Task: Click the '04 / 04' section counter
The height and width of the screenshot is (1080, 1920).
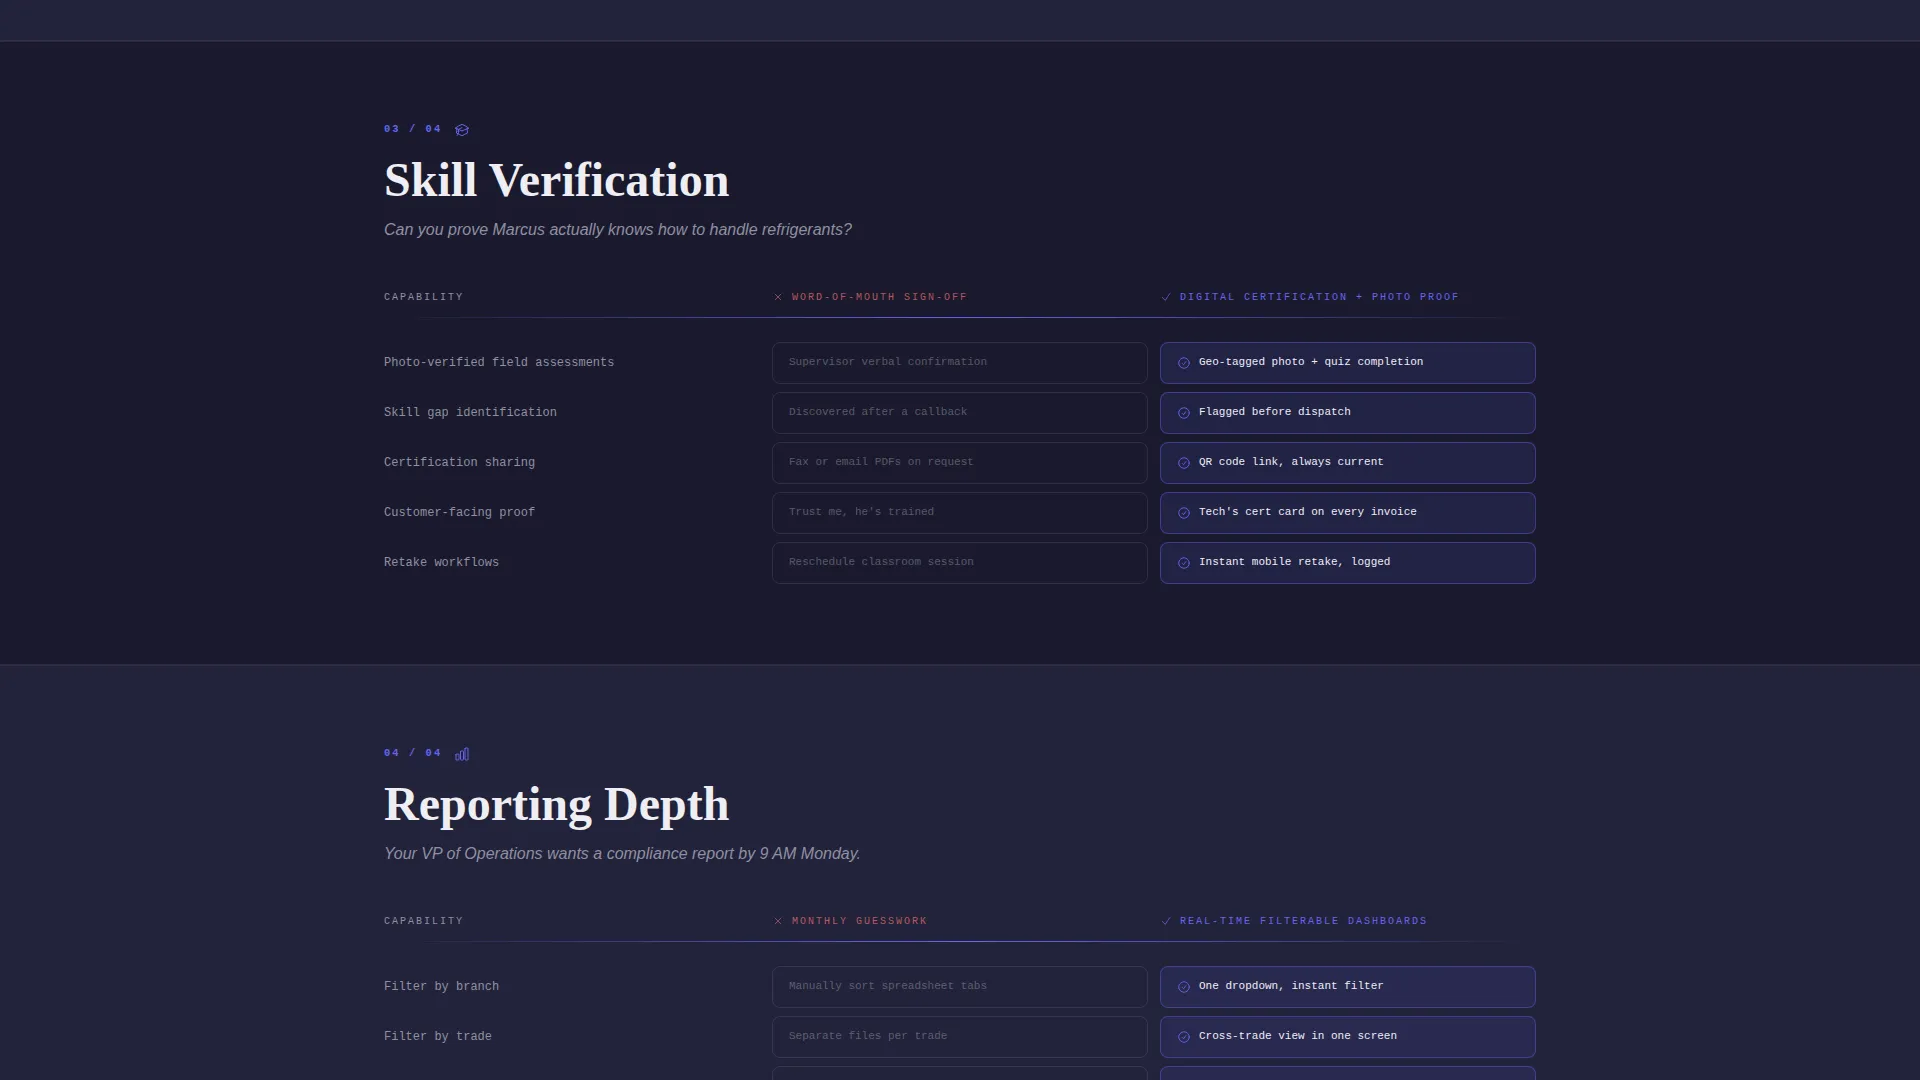Action: (412, 753)
